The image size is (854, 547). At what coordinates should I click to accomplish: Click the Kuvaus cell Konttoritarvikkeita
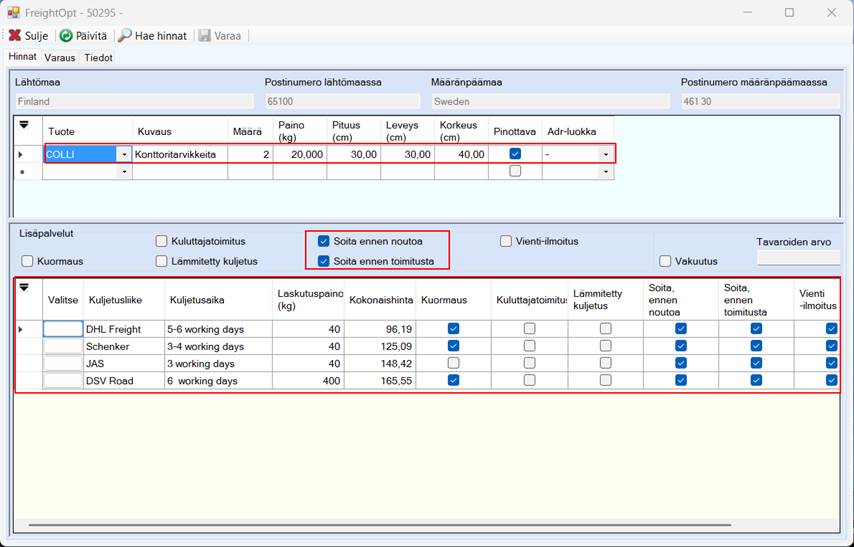[180, 155]
